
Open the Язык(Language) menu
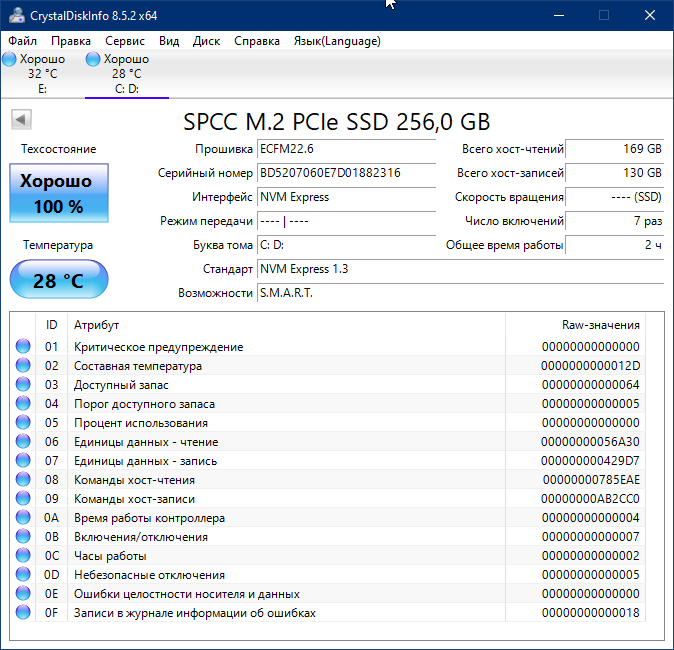coord(337,41)
